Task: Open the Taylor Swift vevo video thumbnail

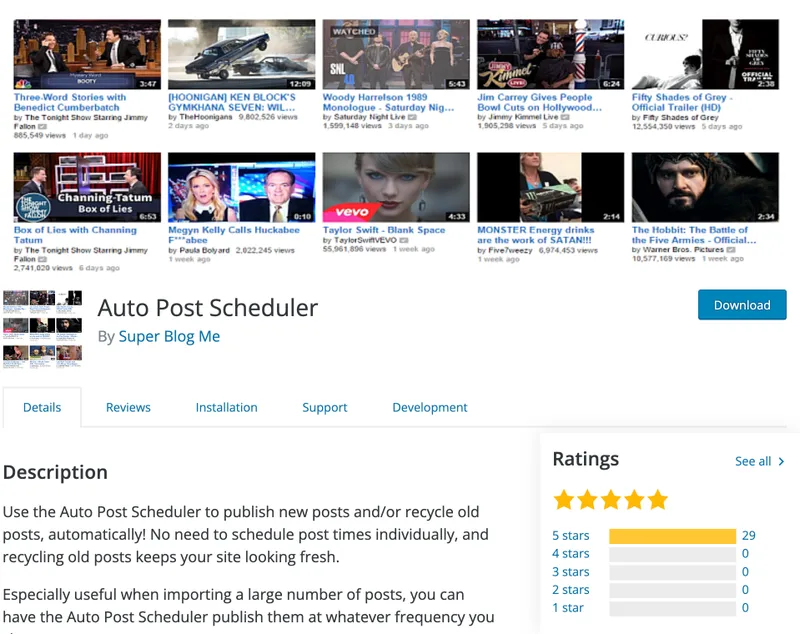Action: point(396,187)
